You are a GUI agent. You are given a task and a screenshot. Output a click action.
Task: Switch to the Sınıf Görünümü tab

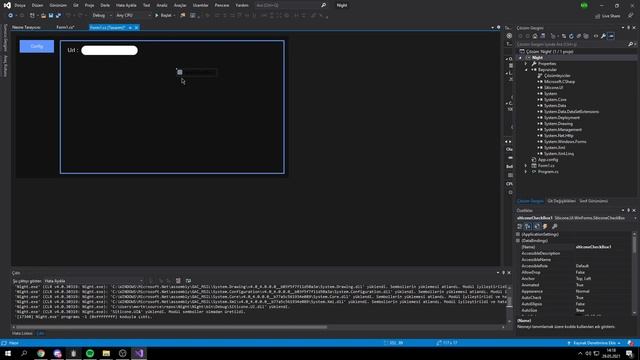click(593, 201)
